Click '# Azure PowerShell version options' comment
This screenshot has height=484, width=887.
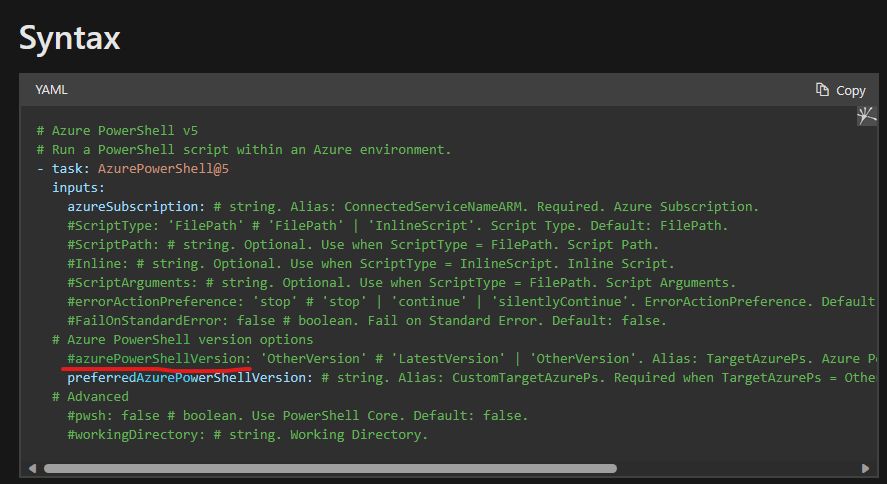[x=183, y=340]
